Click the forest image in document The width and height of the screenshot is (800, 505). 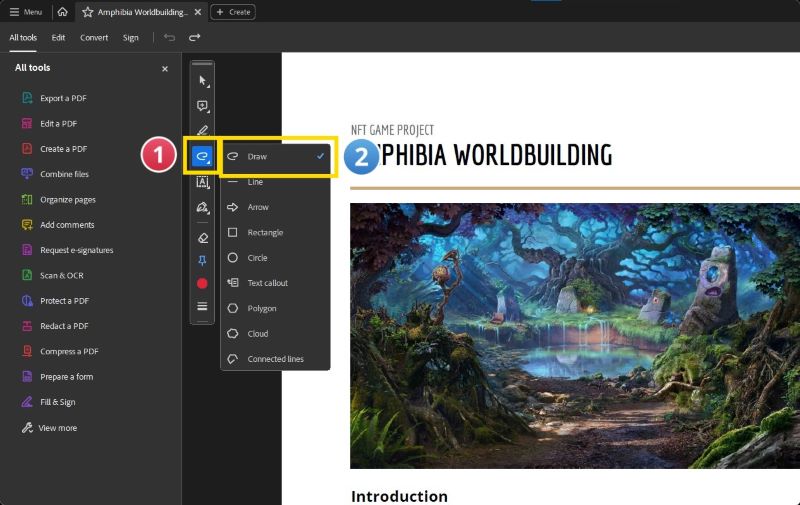pos(575,336)
